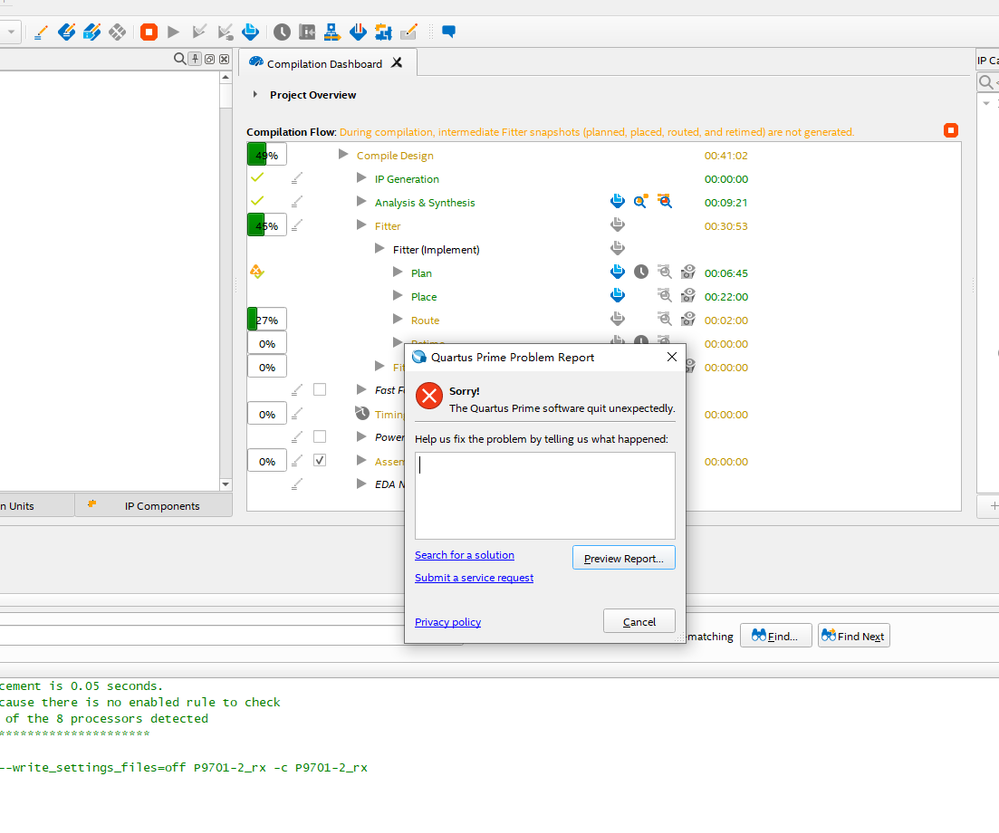Expand the Compile Design tree row
The width and height of the screenshot is (999, 833).
click(x=343, y=155)
